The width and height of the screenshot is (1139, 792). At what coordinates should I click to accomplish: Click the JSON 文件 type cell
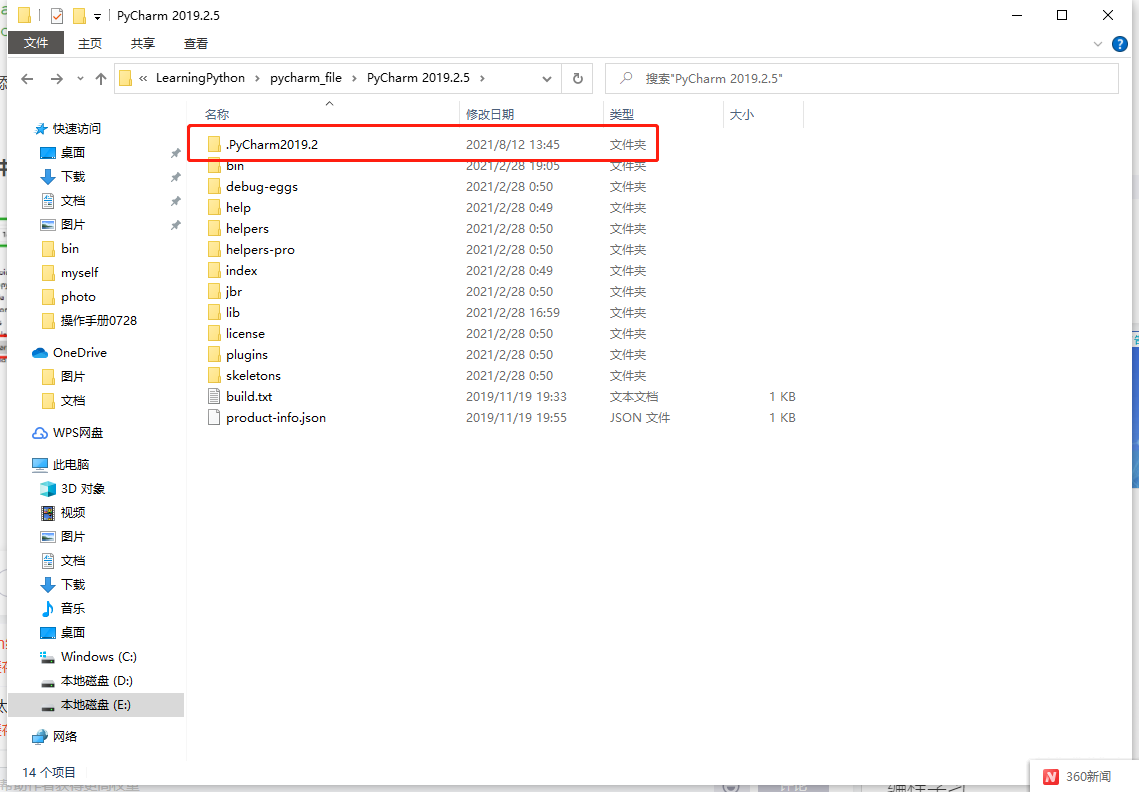(x=639, y=418)
